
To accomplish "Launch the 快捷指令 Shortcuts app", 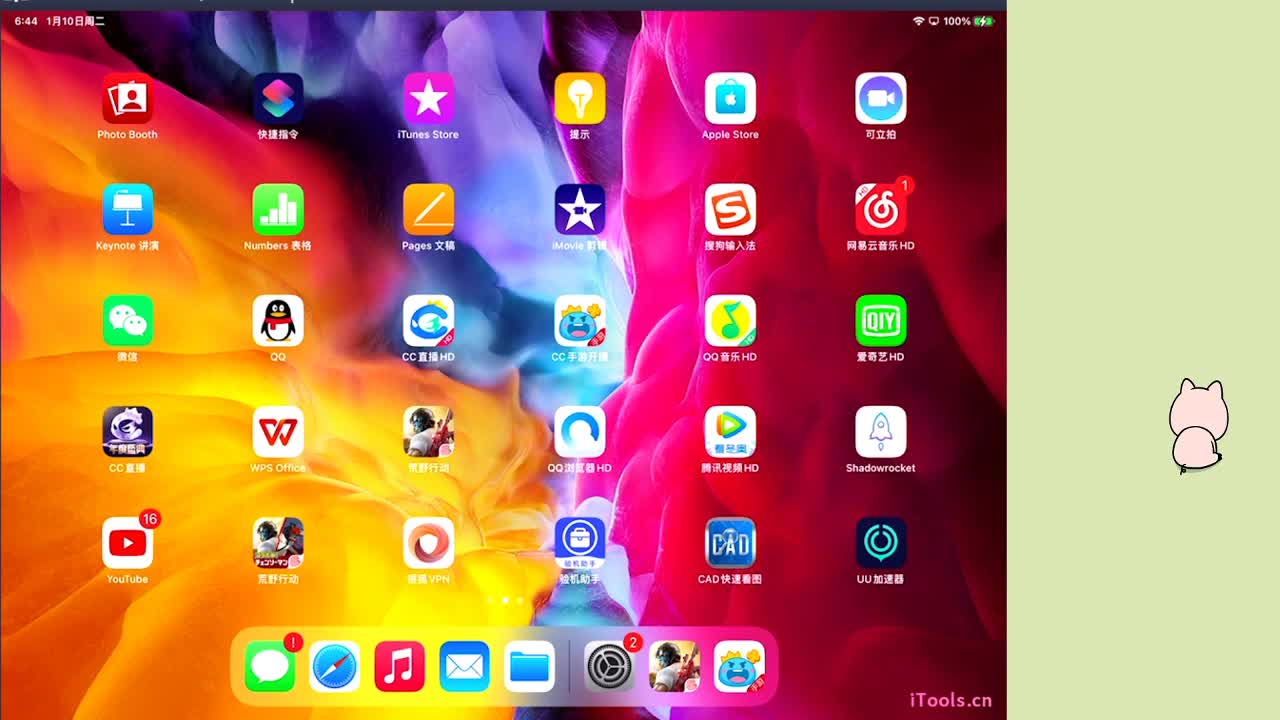I will point(278,98).
